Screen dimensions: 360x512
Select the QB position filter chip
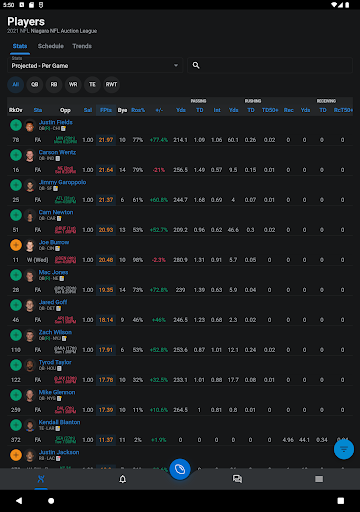pos(35,85)
